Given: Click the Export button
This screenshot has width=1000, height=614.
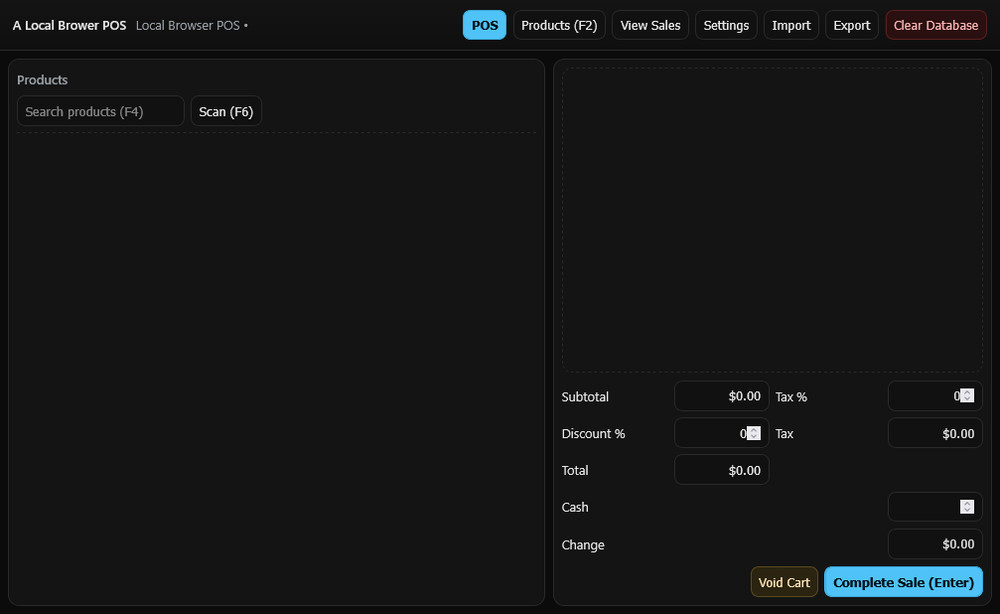Looking at the screenshot, I should 851,24.
